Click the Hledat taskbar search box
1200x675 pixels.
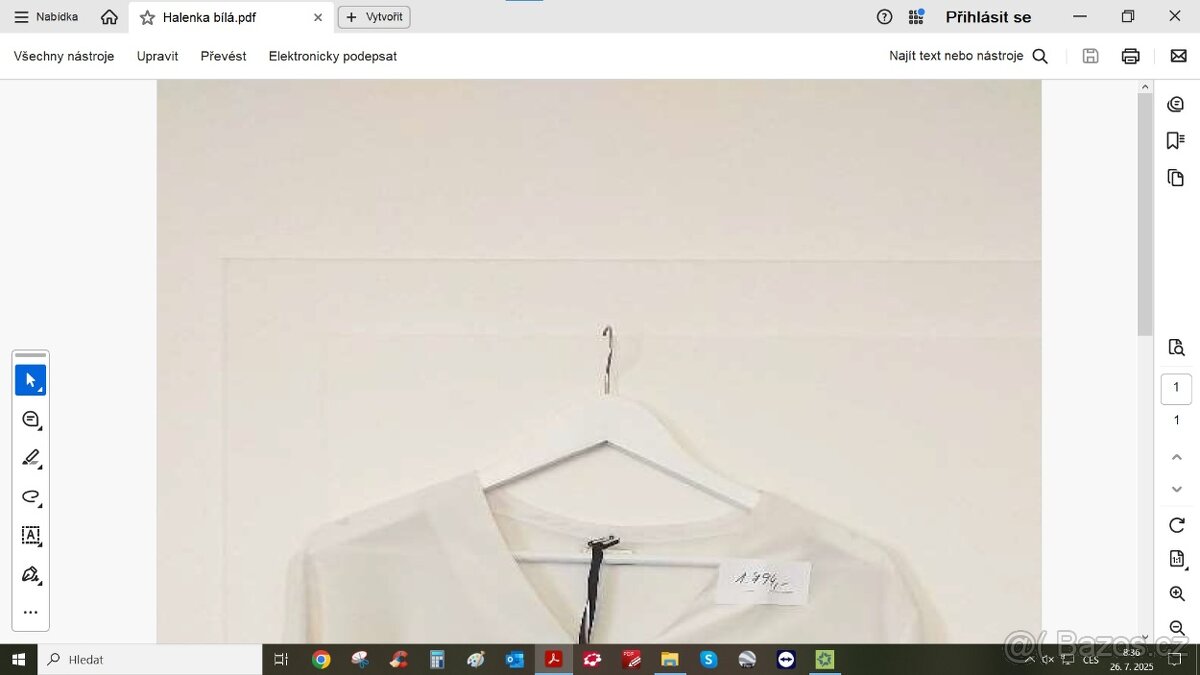pyautogui.click(x=150, y=659)
